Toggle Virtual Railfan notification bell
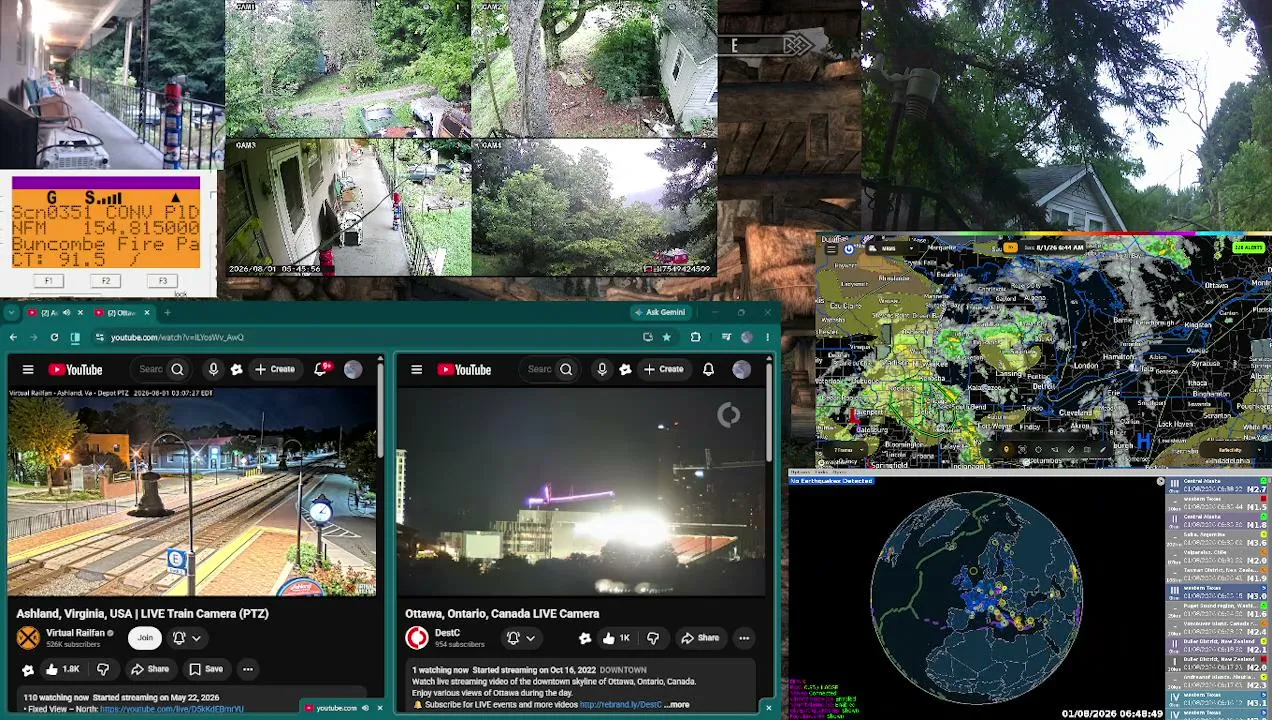Viewport: 1272px width, 720px height. pyautogui.click(x=179, y=637)
